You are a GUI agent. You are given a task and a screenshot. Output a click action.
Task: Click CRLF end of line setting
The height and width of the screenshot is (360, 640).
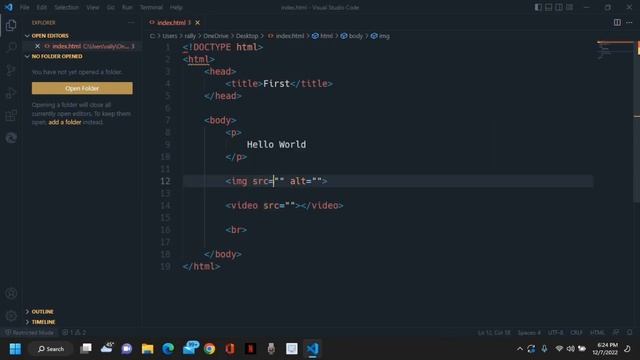tap(576, 333)
